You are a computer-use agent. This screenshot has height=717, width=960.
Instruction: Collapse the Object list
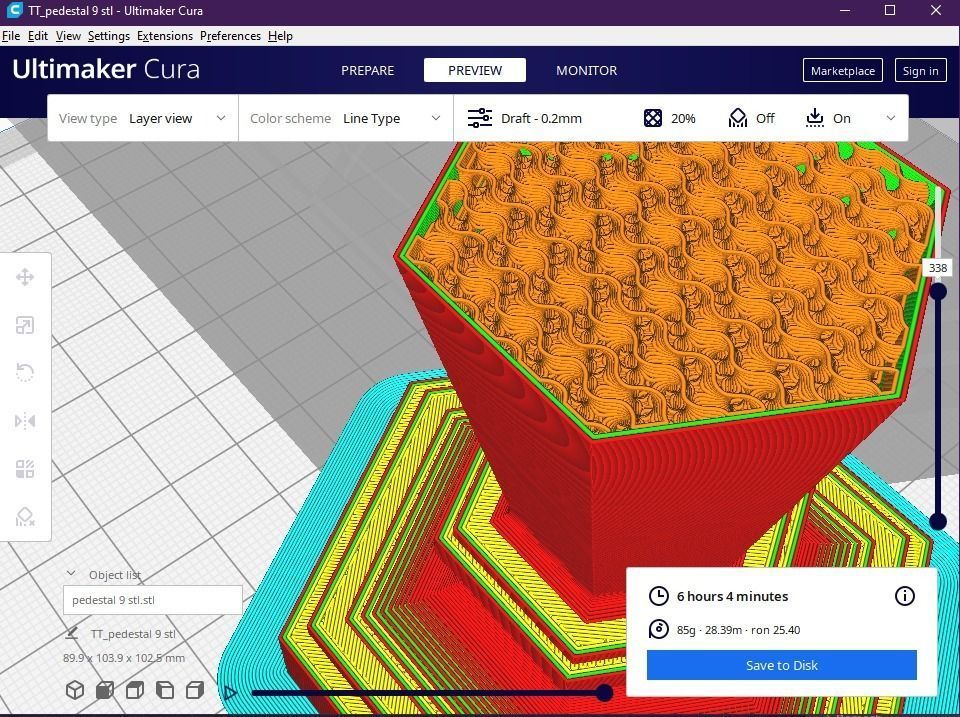(70, 574)
